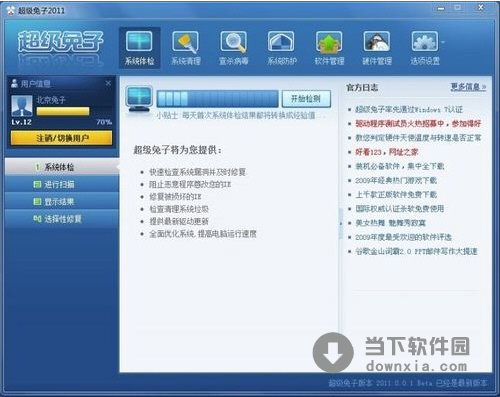The width and height of the screenshot is (500, 397).
Task: Open news about 超级兔子 Windows 7 认证
Action: (x=409, y=109)
